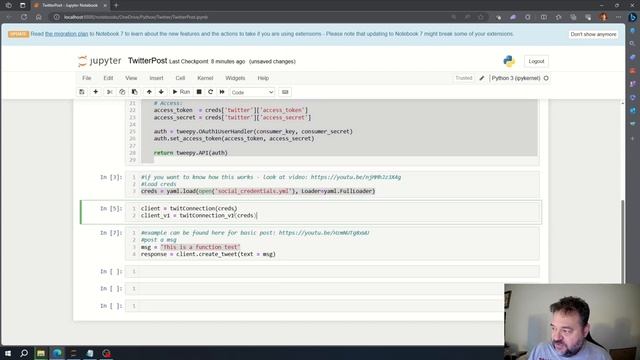Image resolution: width=640 pixels, height=360 pixels.
Task: Open the browser profile avatar
Action: click(x=603, y=17)
